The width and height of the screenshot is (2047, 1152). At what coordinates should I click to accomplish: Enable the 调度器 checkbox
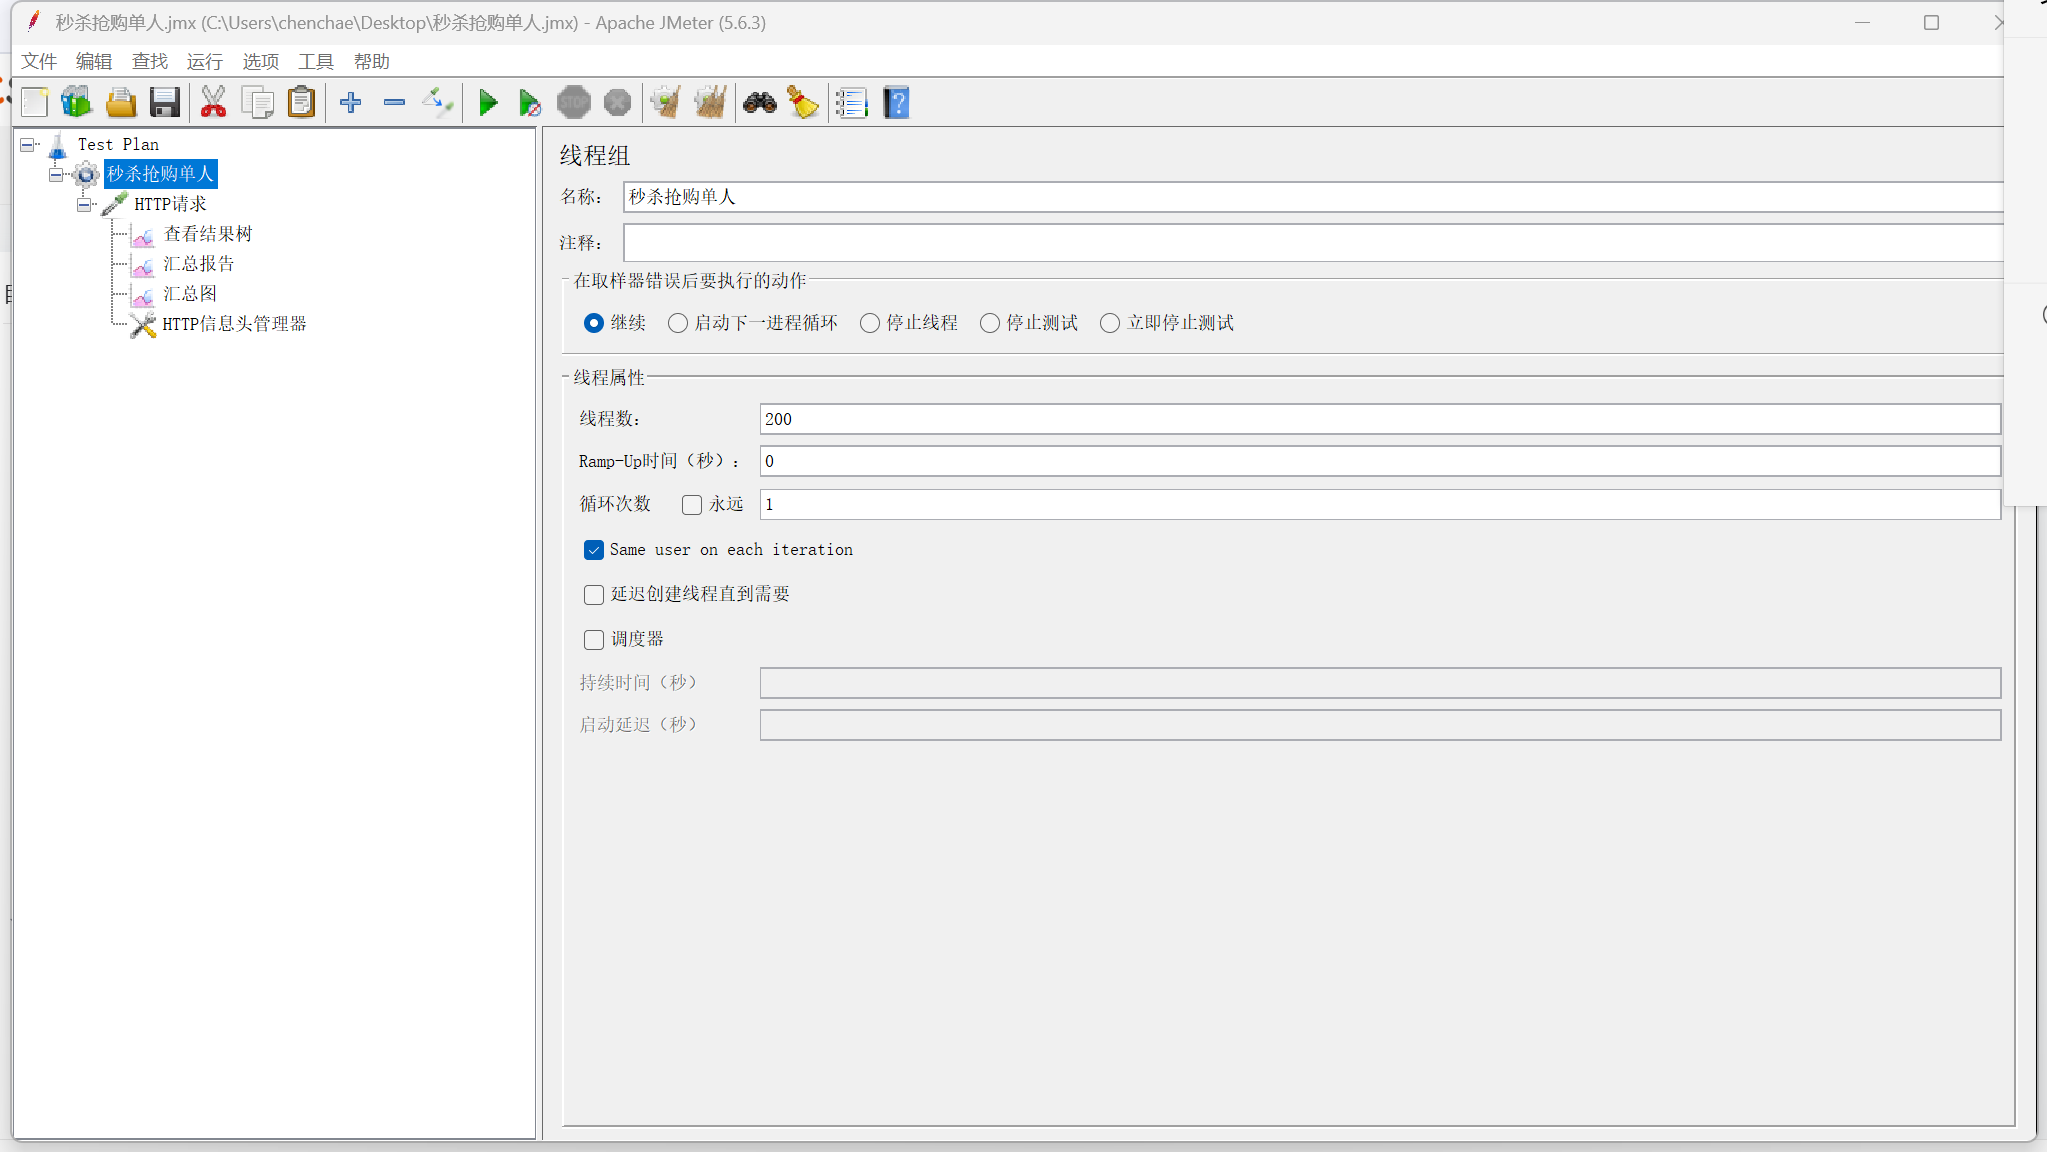[x=594, y=640]
